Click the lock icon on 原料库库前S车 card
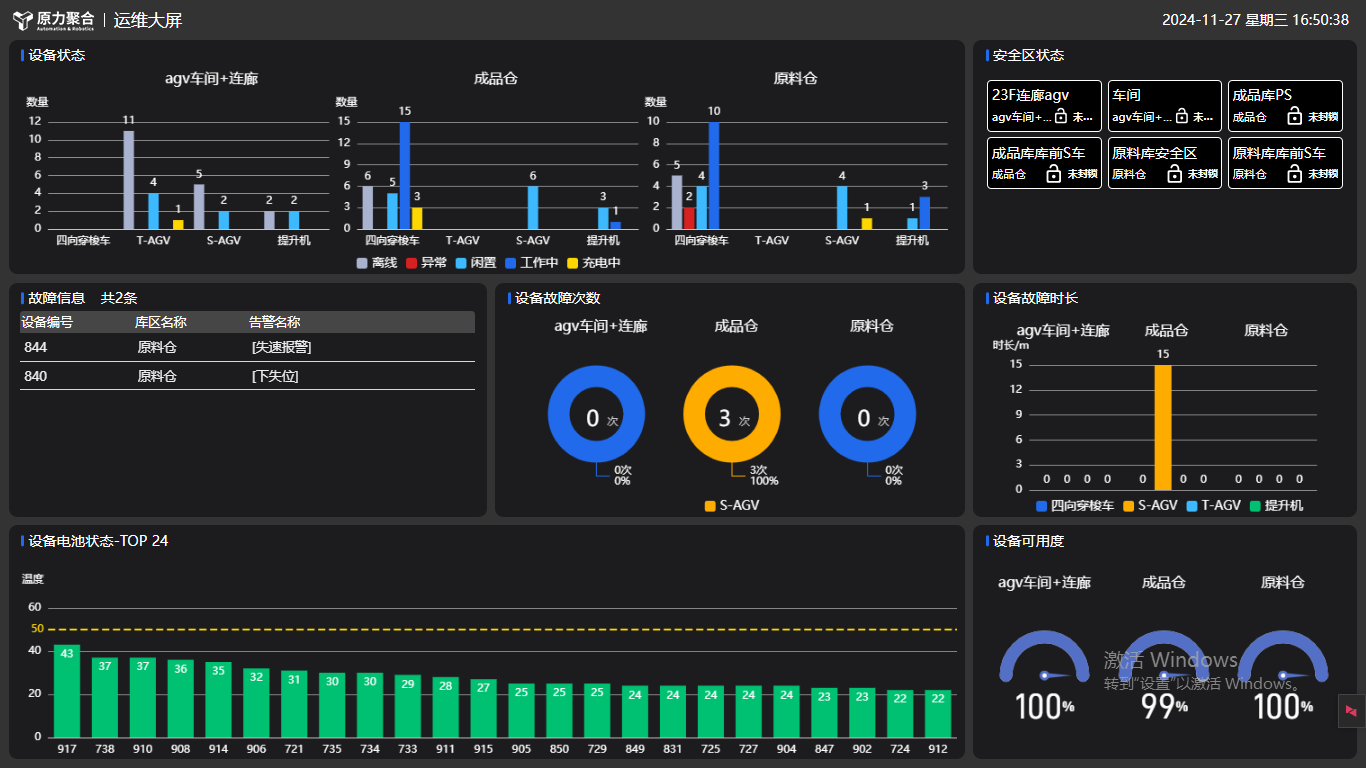This screenshot has height=768, width=1366. tap(1294, 174)
